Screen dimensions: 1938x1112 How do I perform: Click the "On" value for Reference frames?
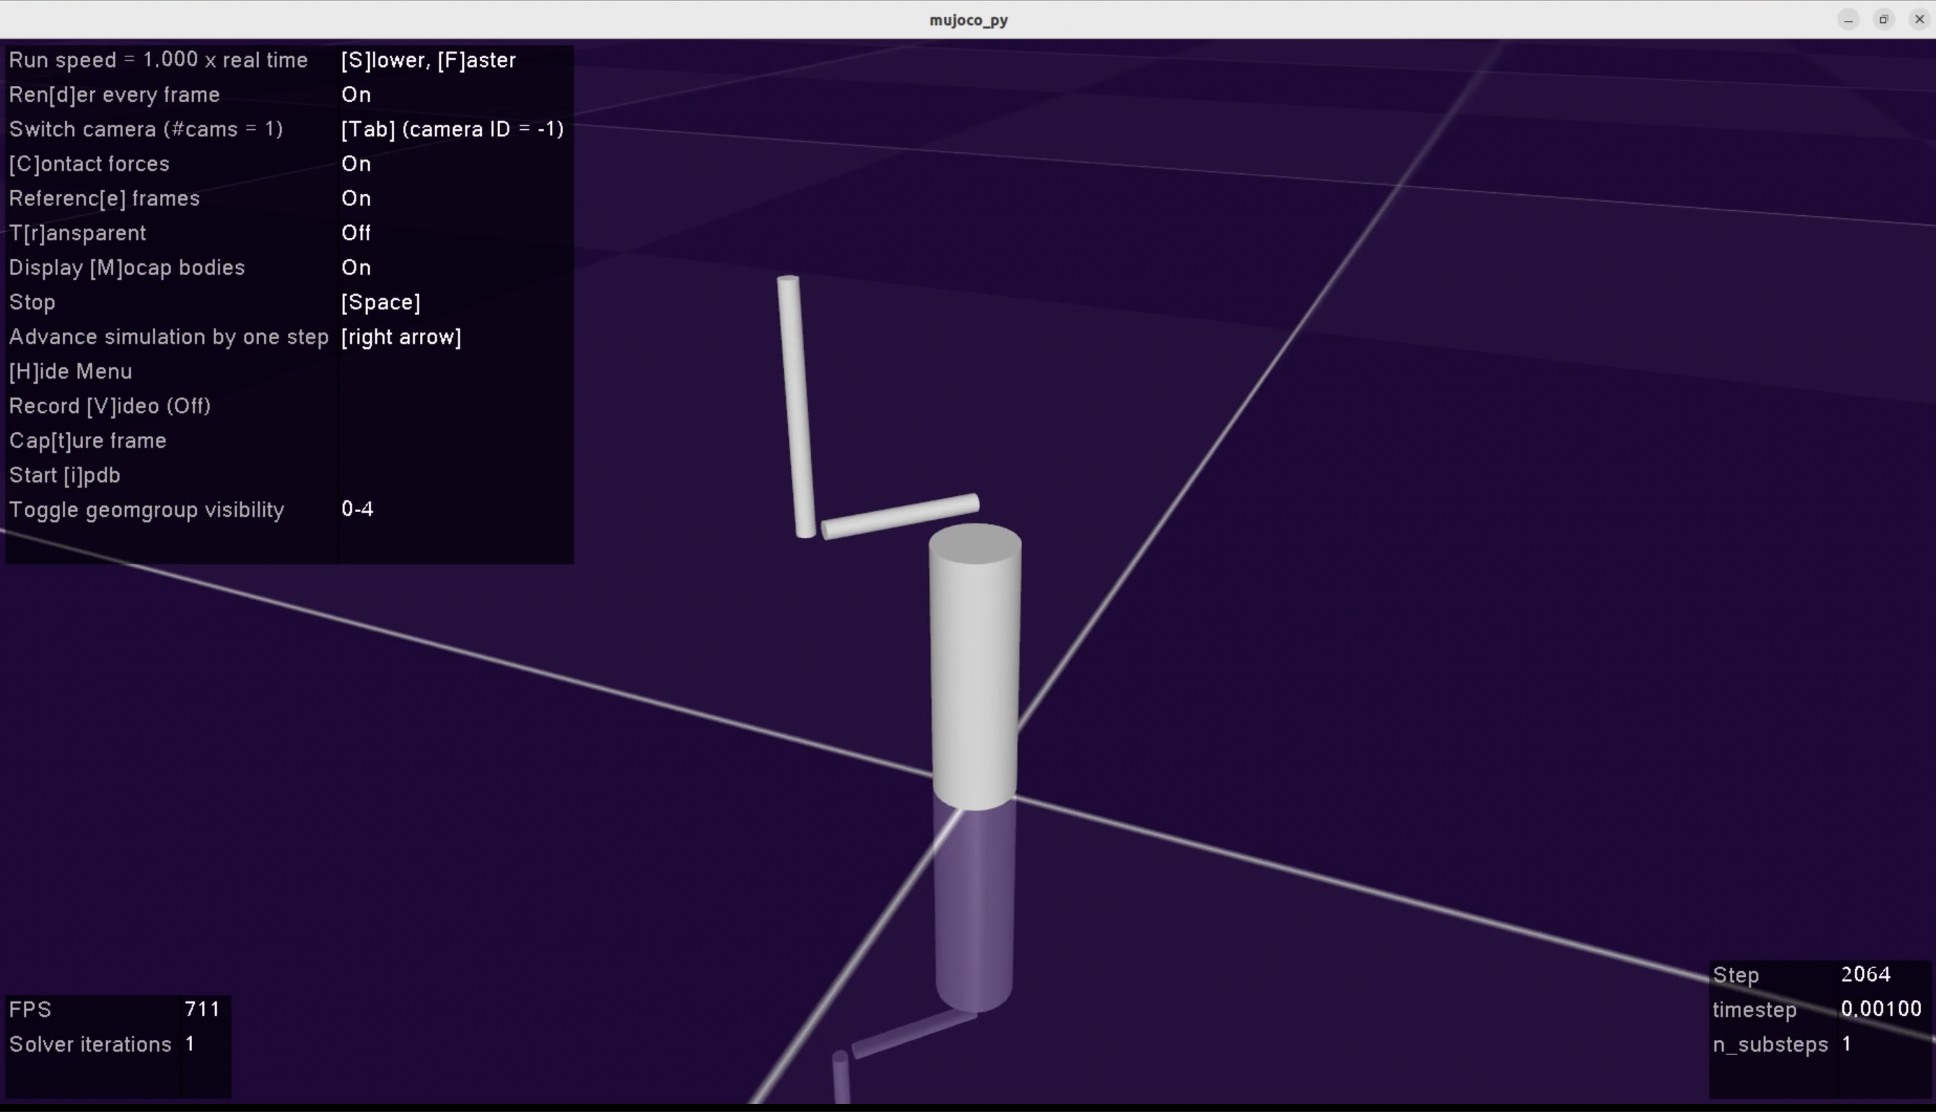pyautogui.click(x=356, y=198)
